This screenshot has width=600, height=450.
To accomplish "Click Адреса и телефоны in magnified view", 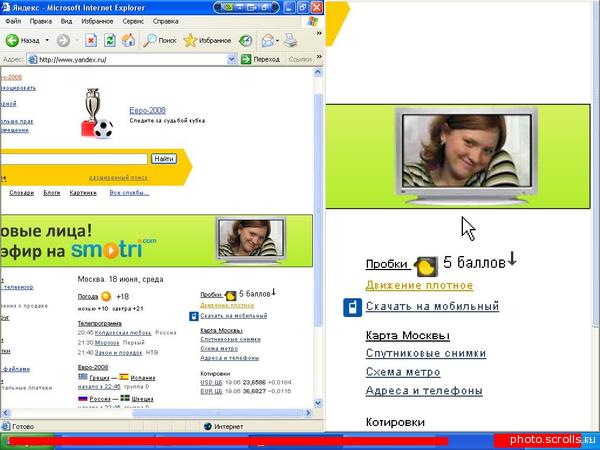I will pos(424,391).
